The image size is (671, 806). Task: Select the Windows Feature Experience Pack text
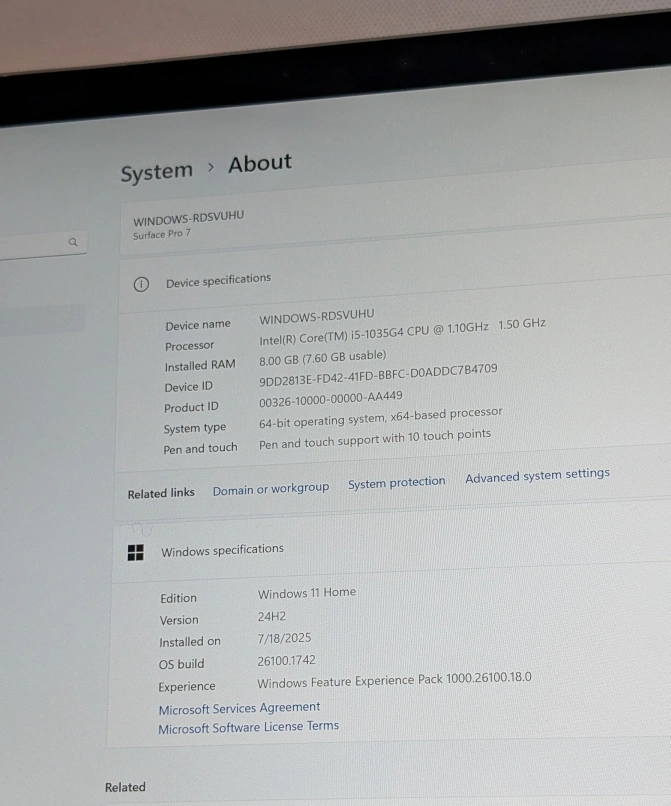pos(394,681)
